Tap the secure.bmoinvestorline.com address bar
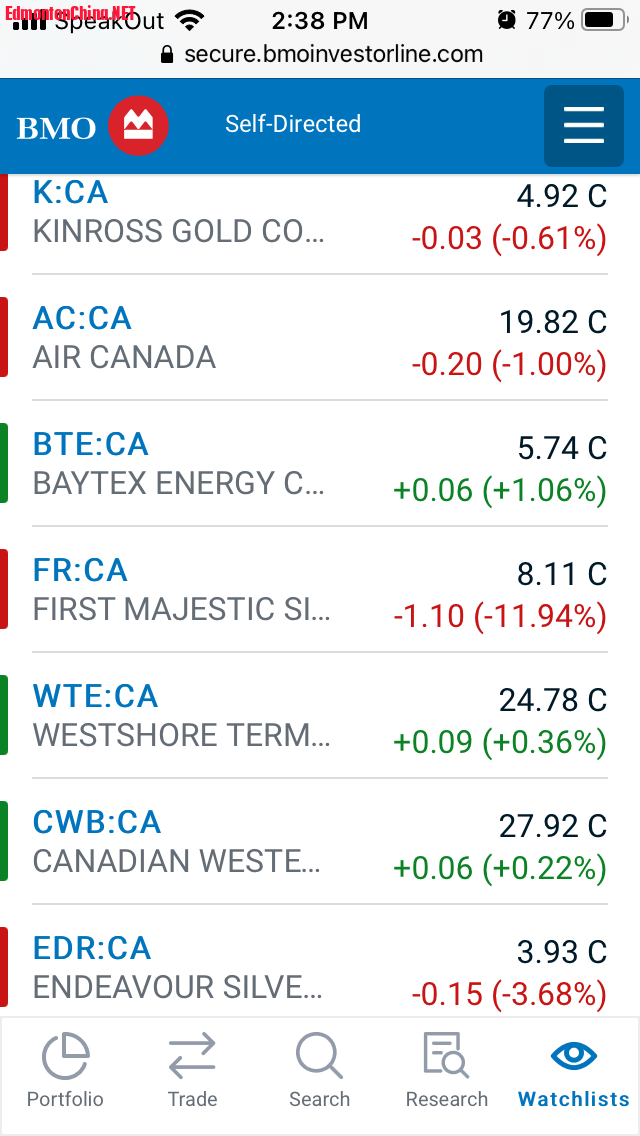Viewport: 640px width, 1136px height. tap(333, 54)
